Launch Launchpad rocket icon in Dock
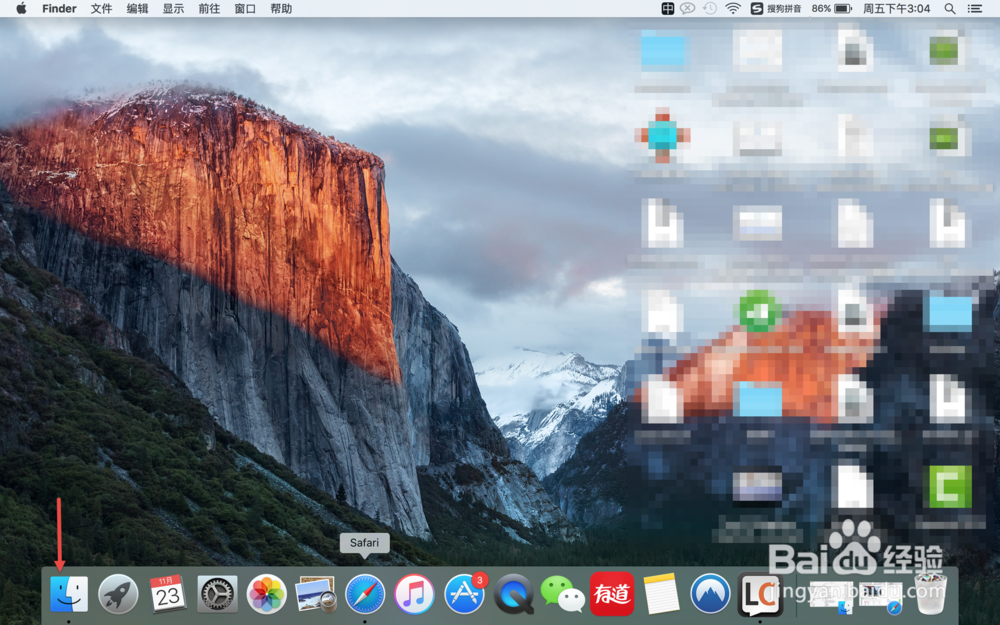 pyautogui.click(x=118, y=594)
